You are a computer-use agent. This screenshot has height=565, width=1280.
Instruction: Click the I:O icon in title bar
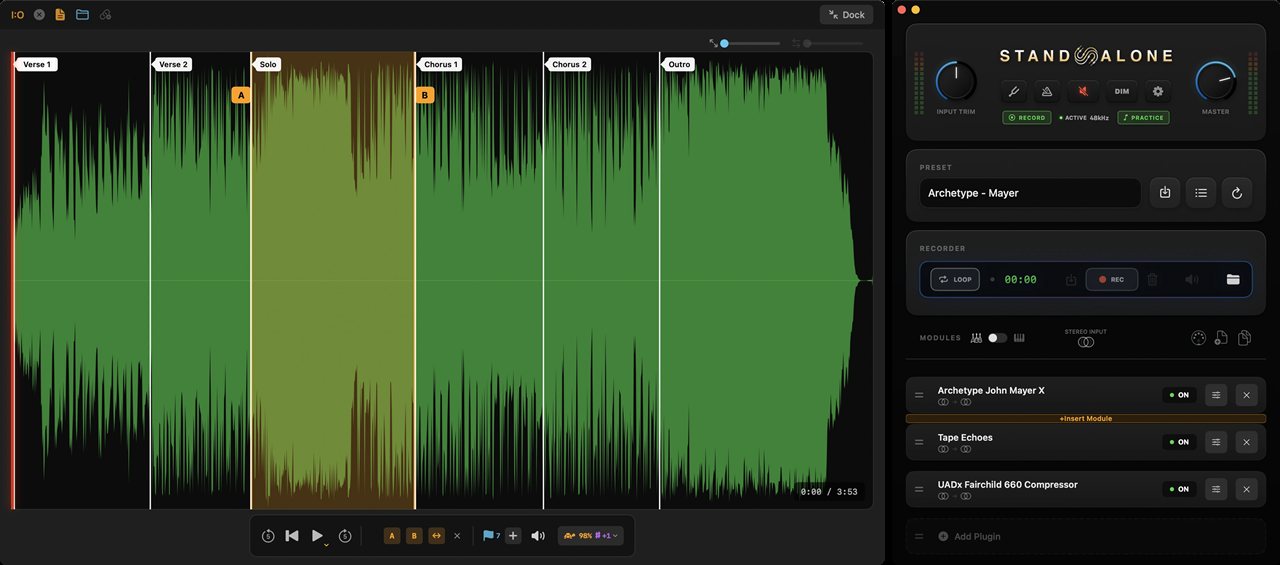(17, 15)
